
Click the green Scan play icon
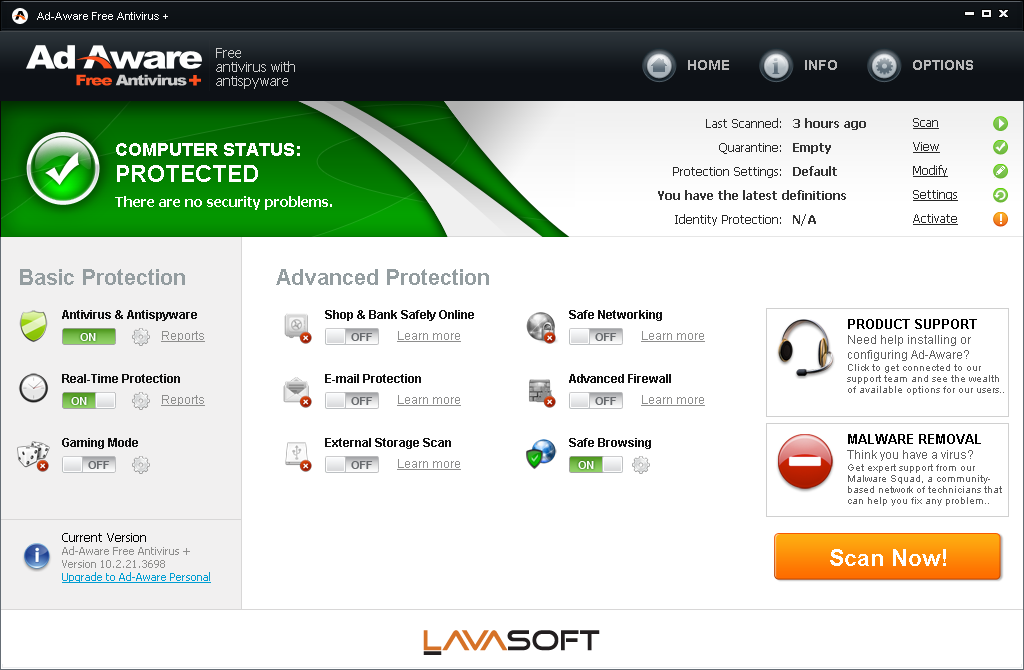[1000, 124]
